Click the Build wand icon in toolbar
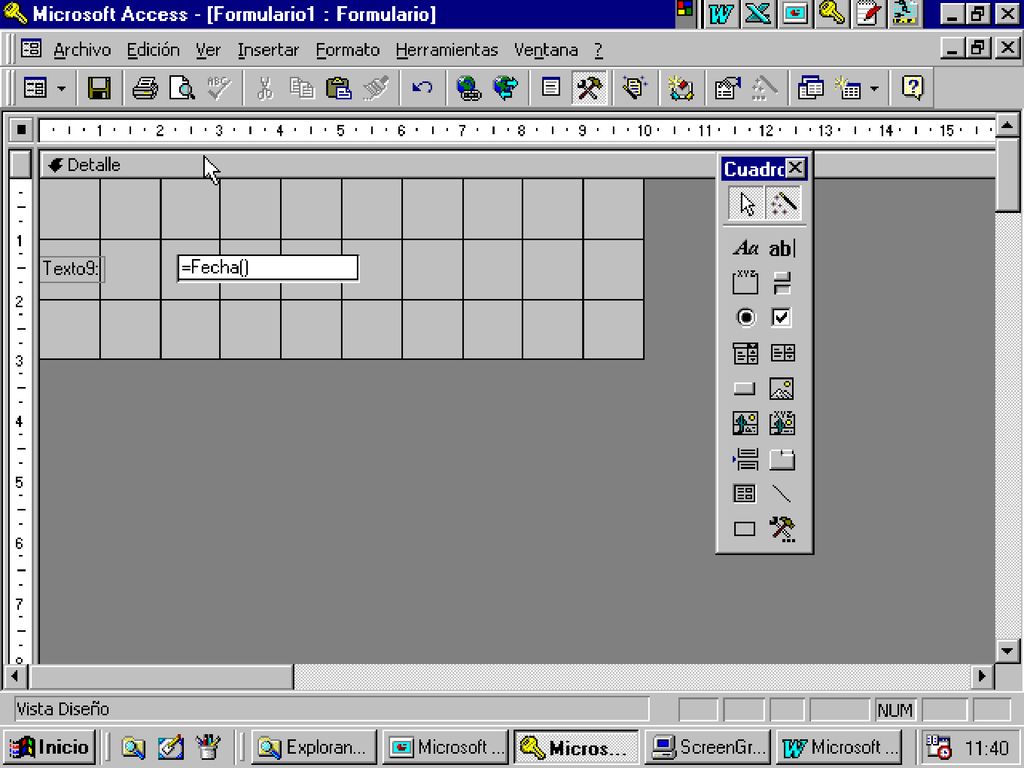Screen dimensions: 1024x768 pos(763,88)
